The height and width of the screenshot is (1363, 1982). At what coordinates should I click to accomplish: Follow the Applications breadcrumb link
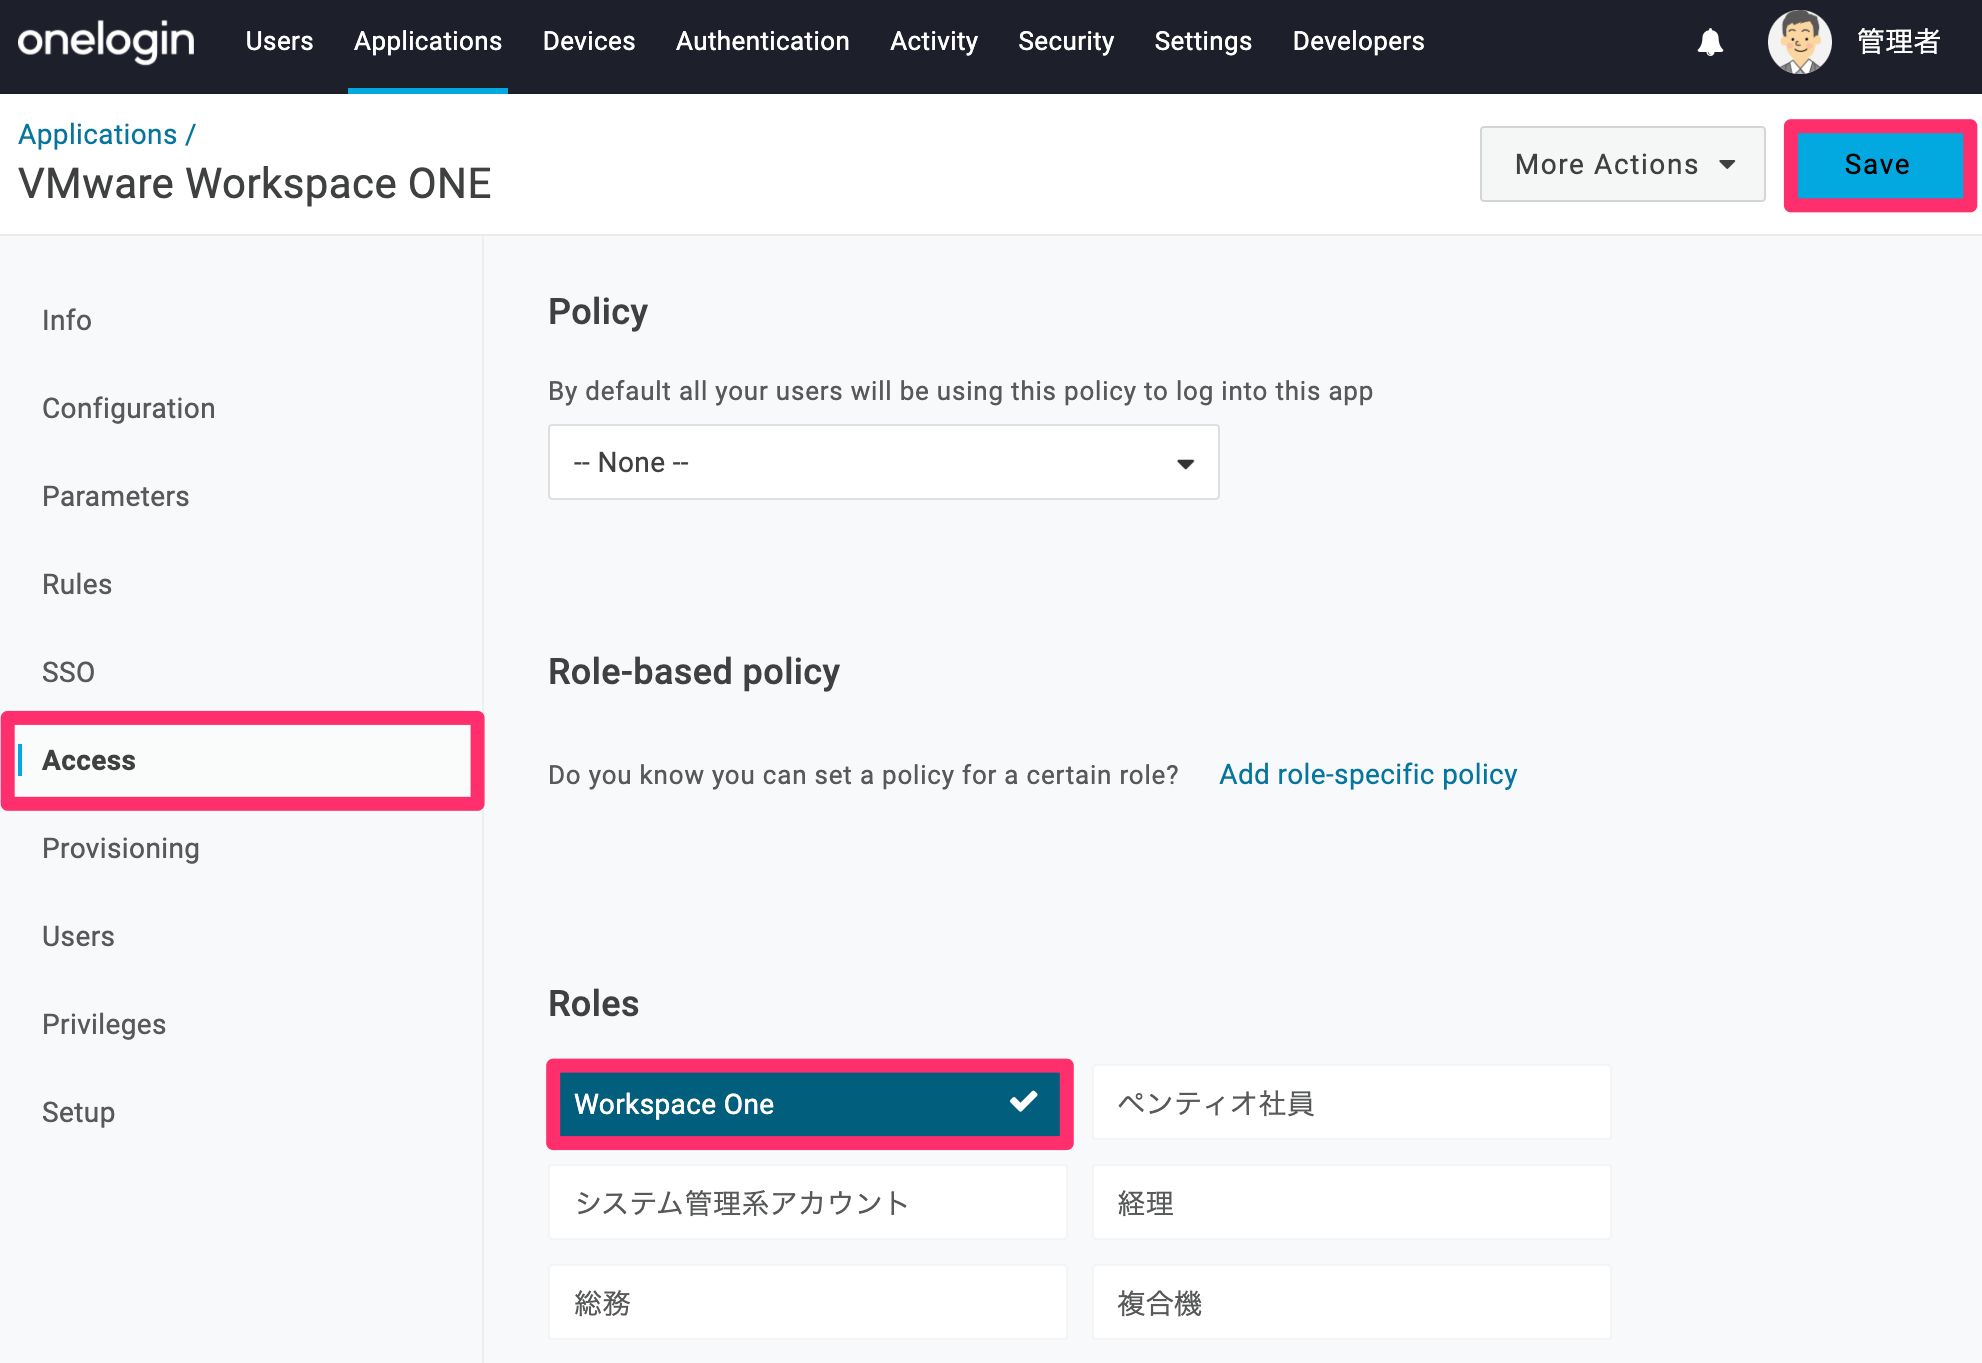click(x=97, y=134)
